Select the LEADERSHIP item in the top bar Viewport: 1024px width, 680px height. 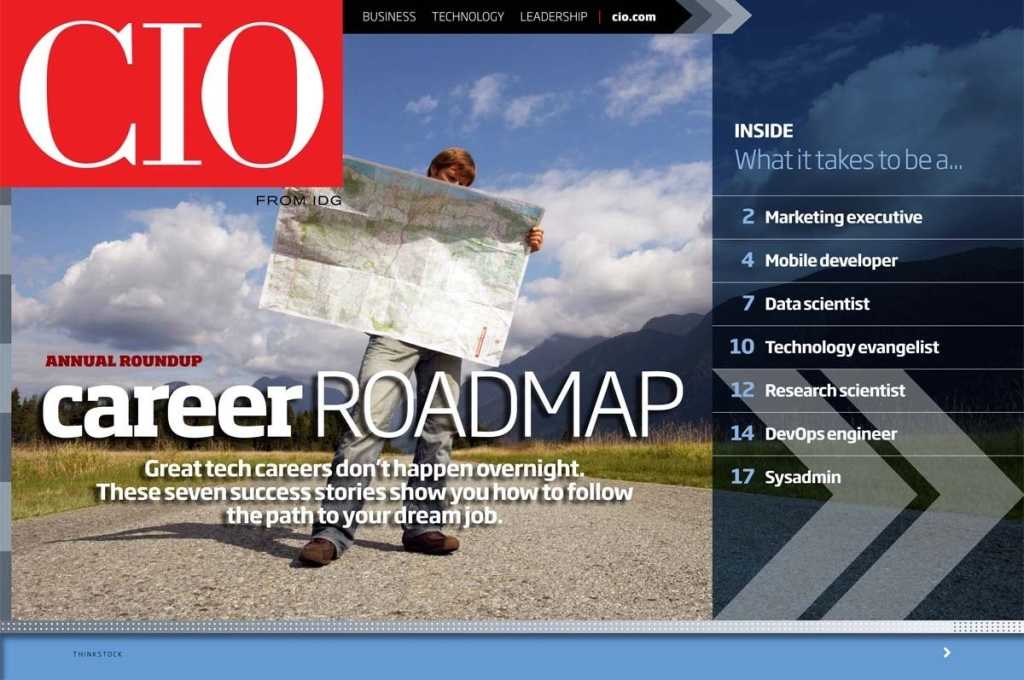tap(553, 17)
